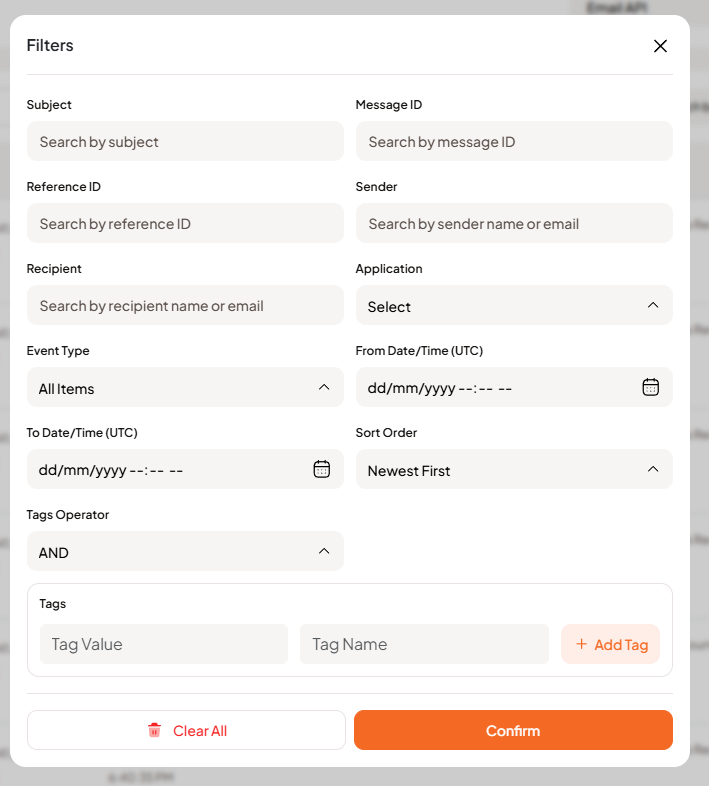This screenshot has height=786, width=709.
Task: Open calendar picker for From Date/Time
Action: click(x=650, y=387)
